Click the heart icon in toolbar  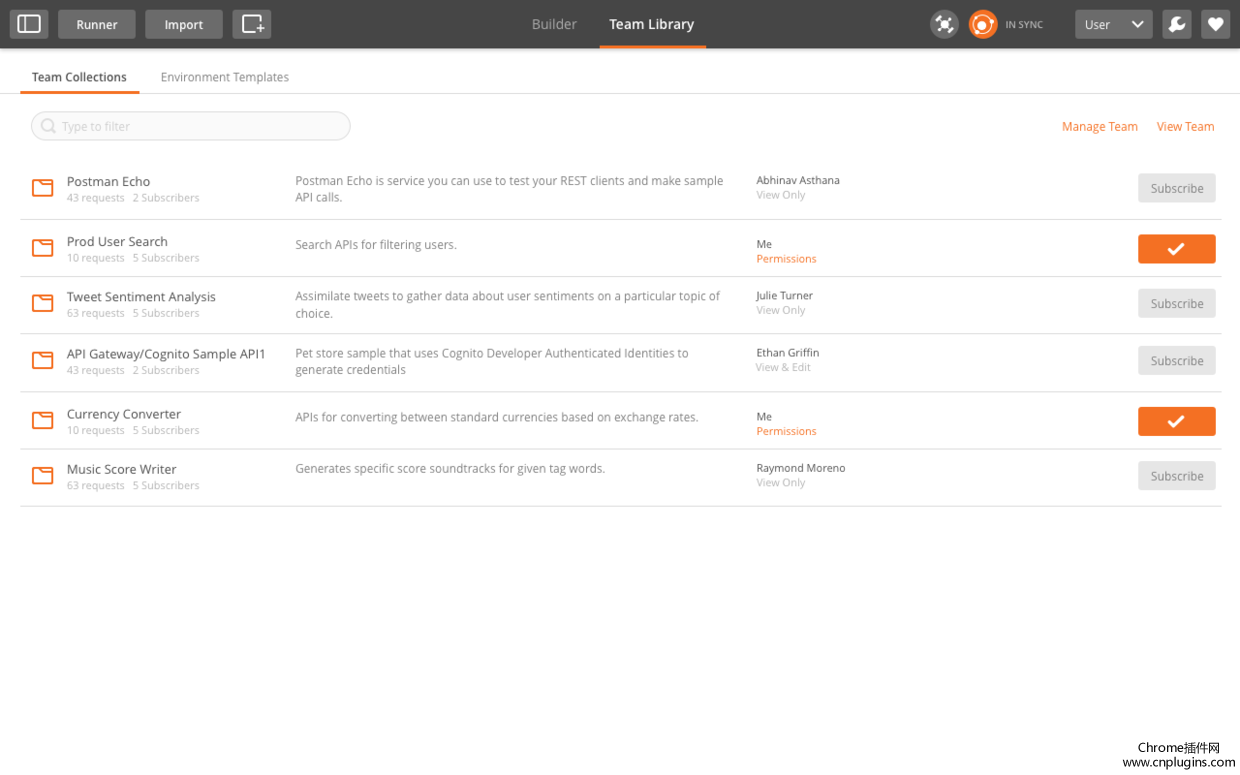tap(1215, 24)
